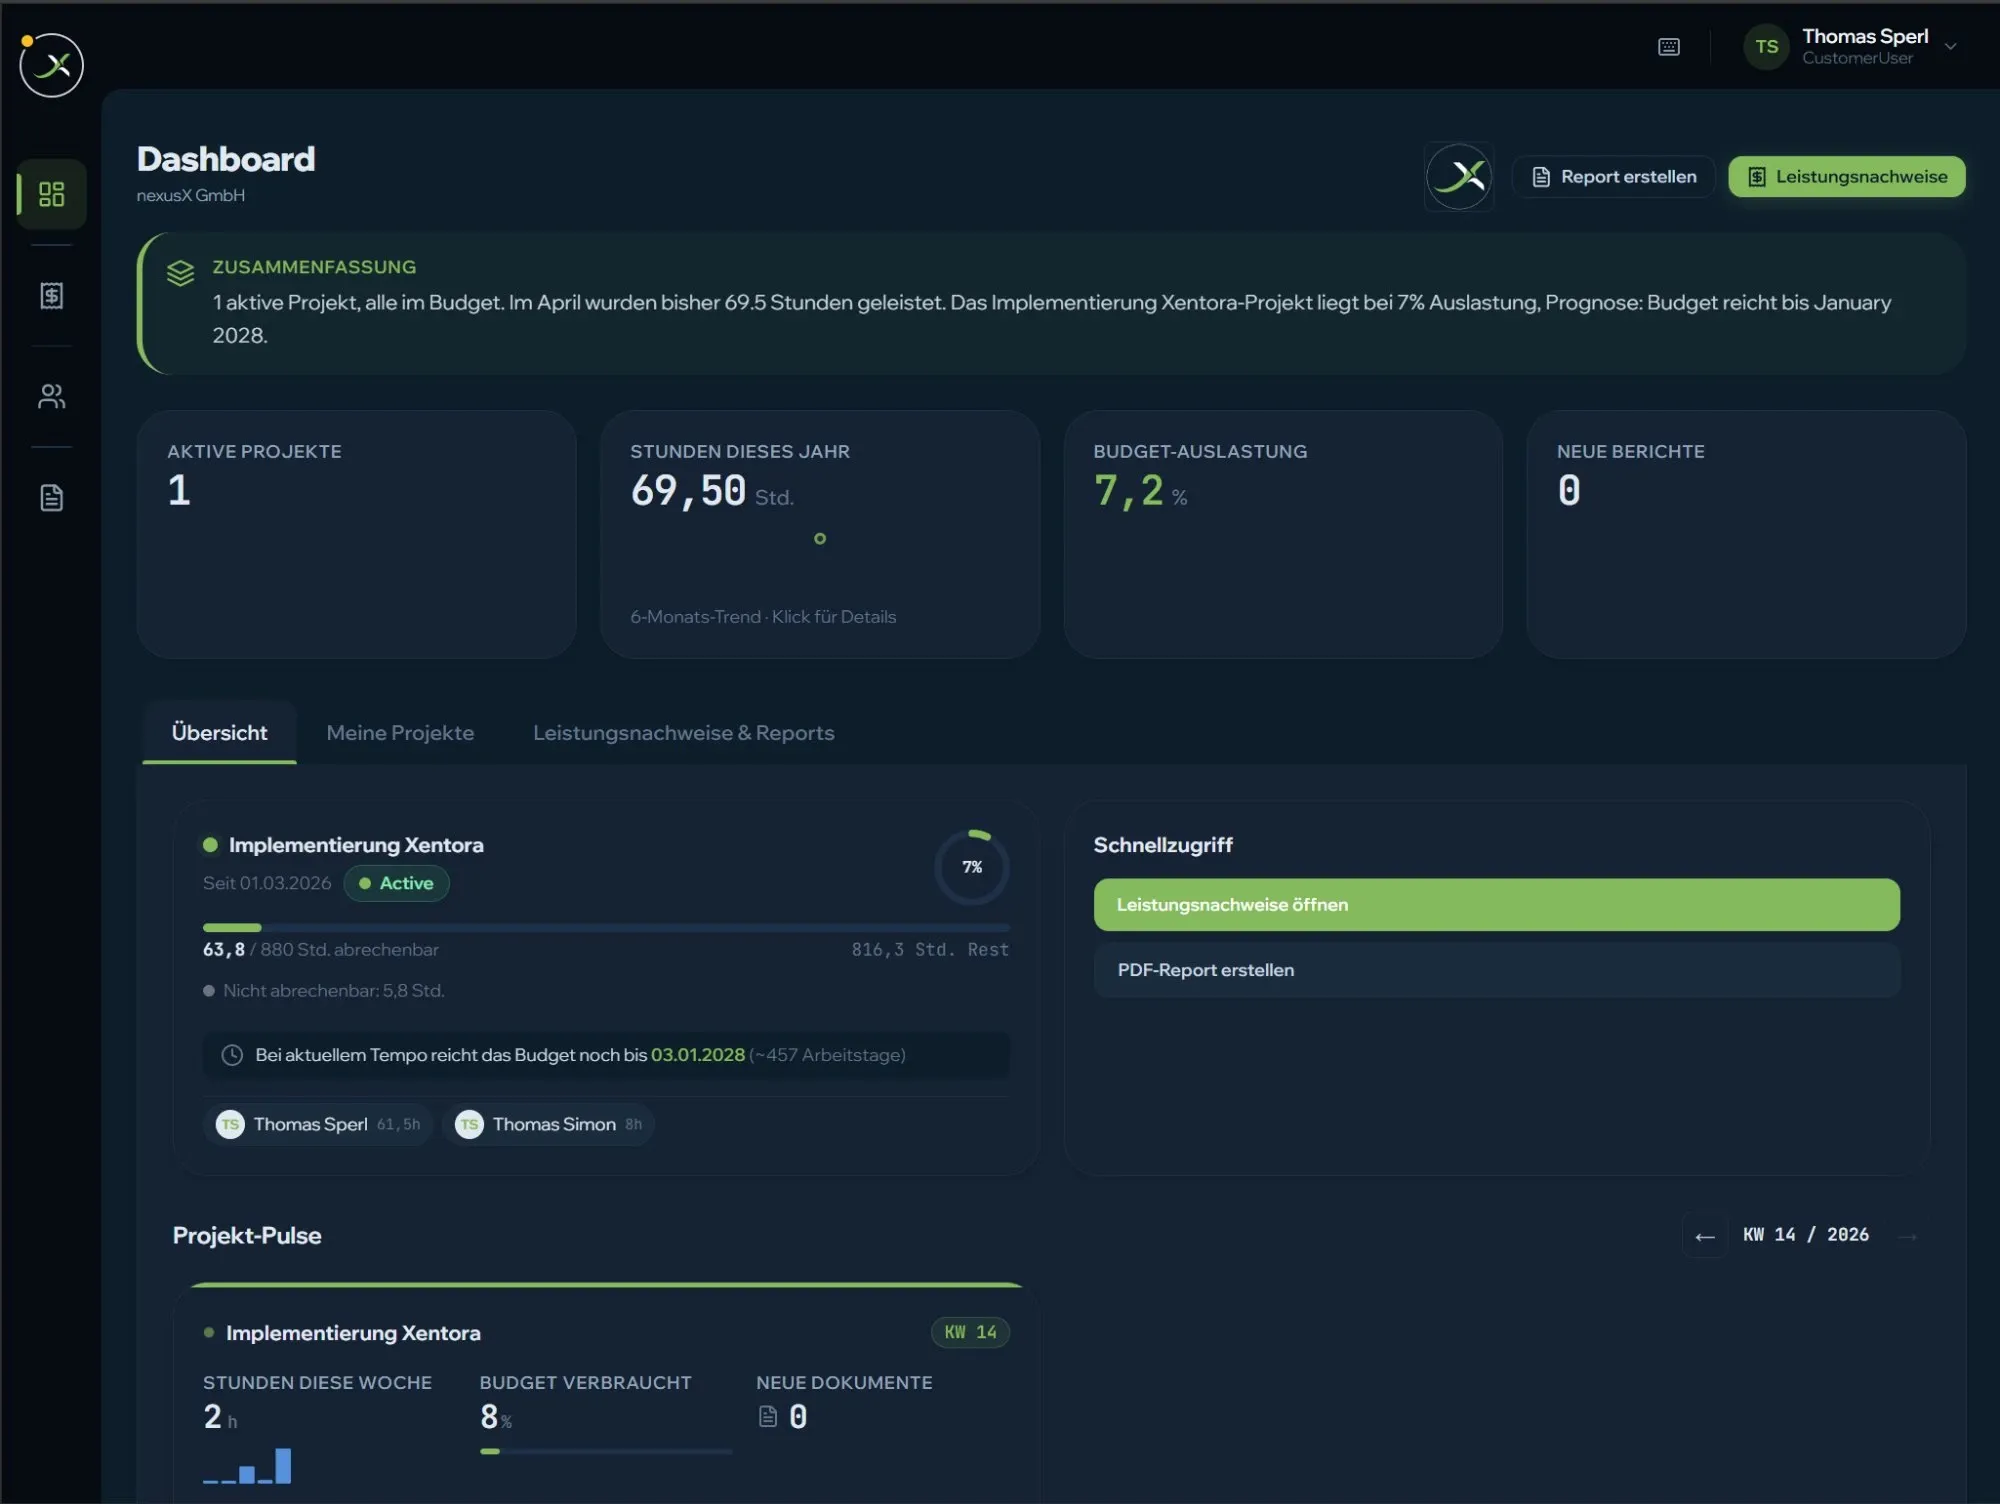
Task: Click Nicht abrechenbar: 5,8 Std. text
Action: tap(334, 991)
